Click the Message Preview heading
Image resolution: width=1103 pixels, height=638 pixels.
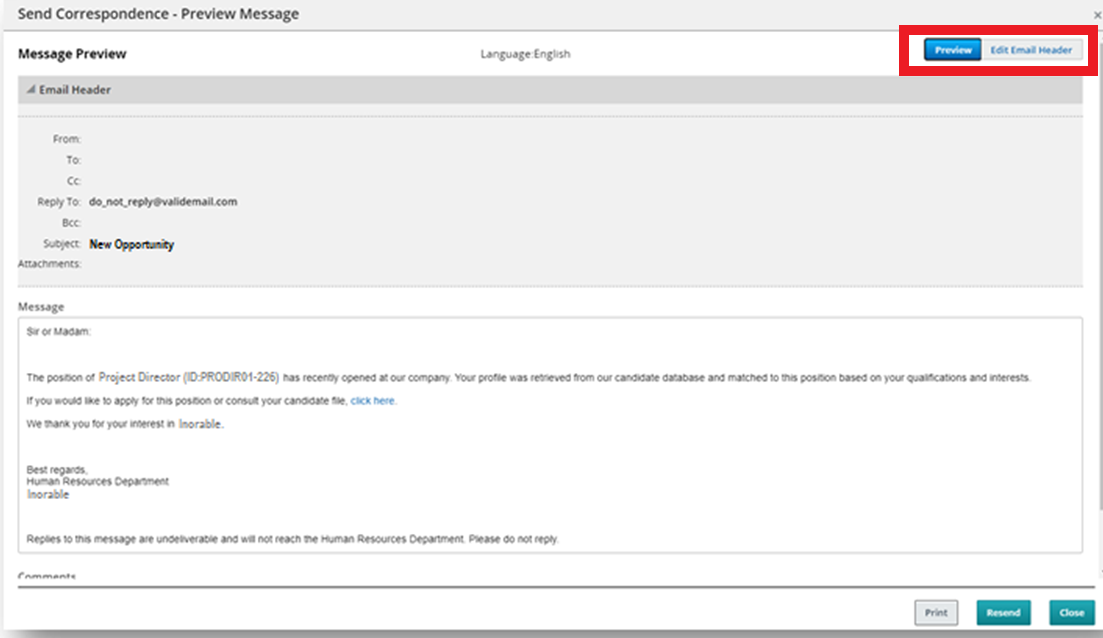click(72, 54)
